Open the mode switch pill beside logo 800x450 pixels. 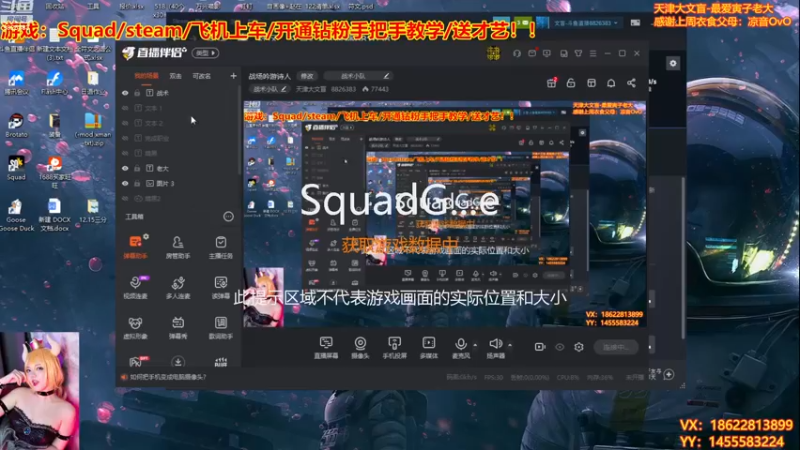(x=205, y=53)
